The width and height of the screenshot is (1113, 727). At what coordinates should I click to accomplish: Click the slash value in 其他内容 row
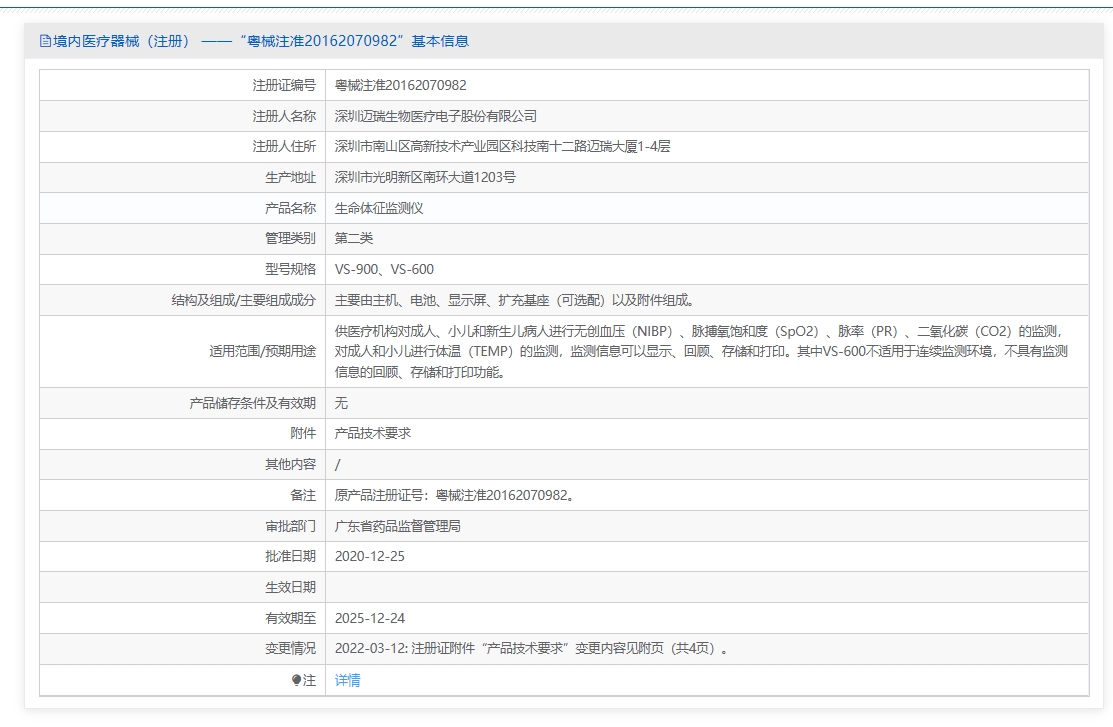pos(338,464)
